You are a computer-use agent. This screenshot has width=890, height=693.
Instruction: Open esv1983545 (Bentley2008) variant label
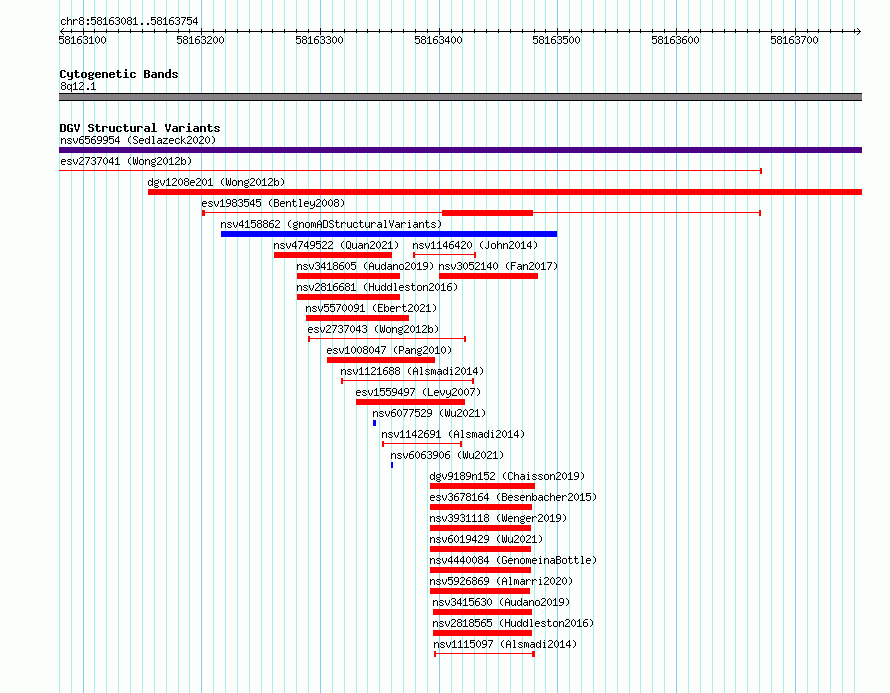273,203
